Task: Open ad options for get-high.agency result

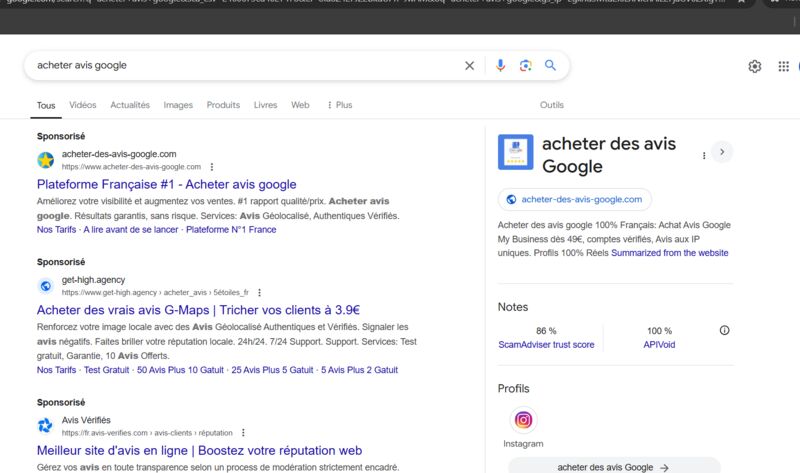Action: 259,292
